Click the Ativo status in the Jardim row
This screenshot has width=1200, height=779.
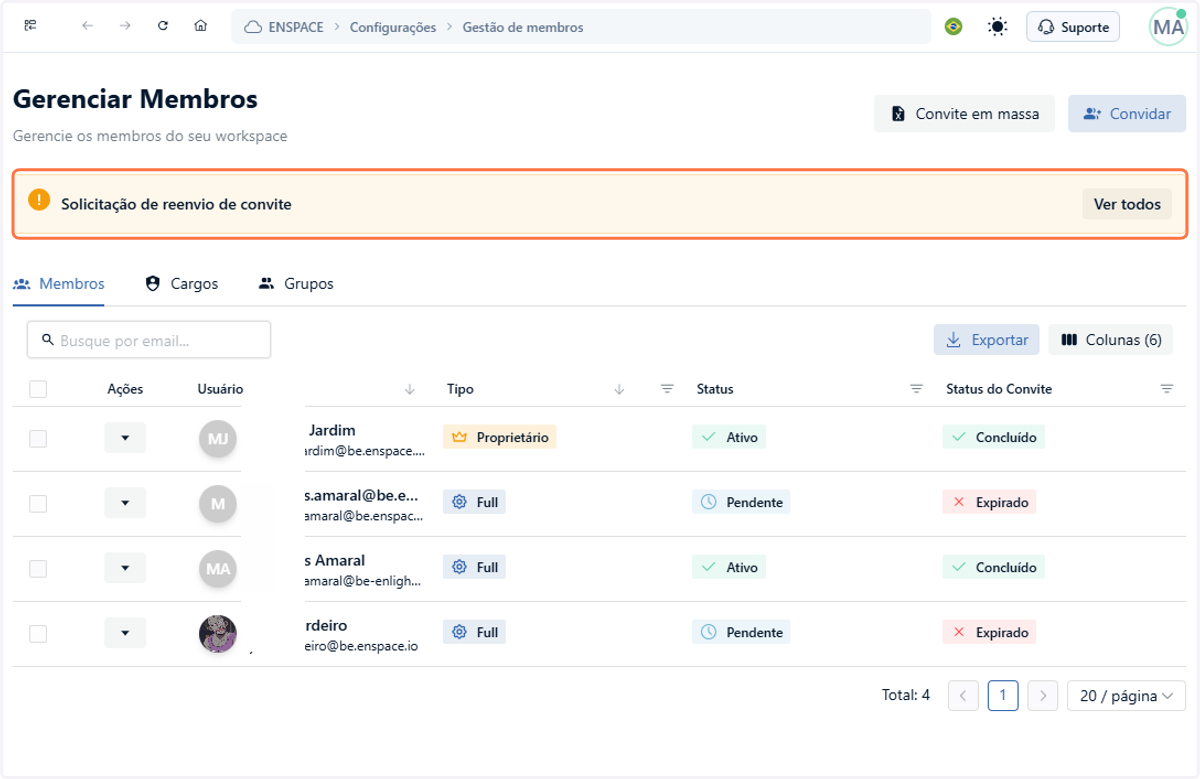point(729,437)
